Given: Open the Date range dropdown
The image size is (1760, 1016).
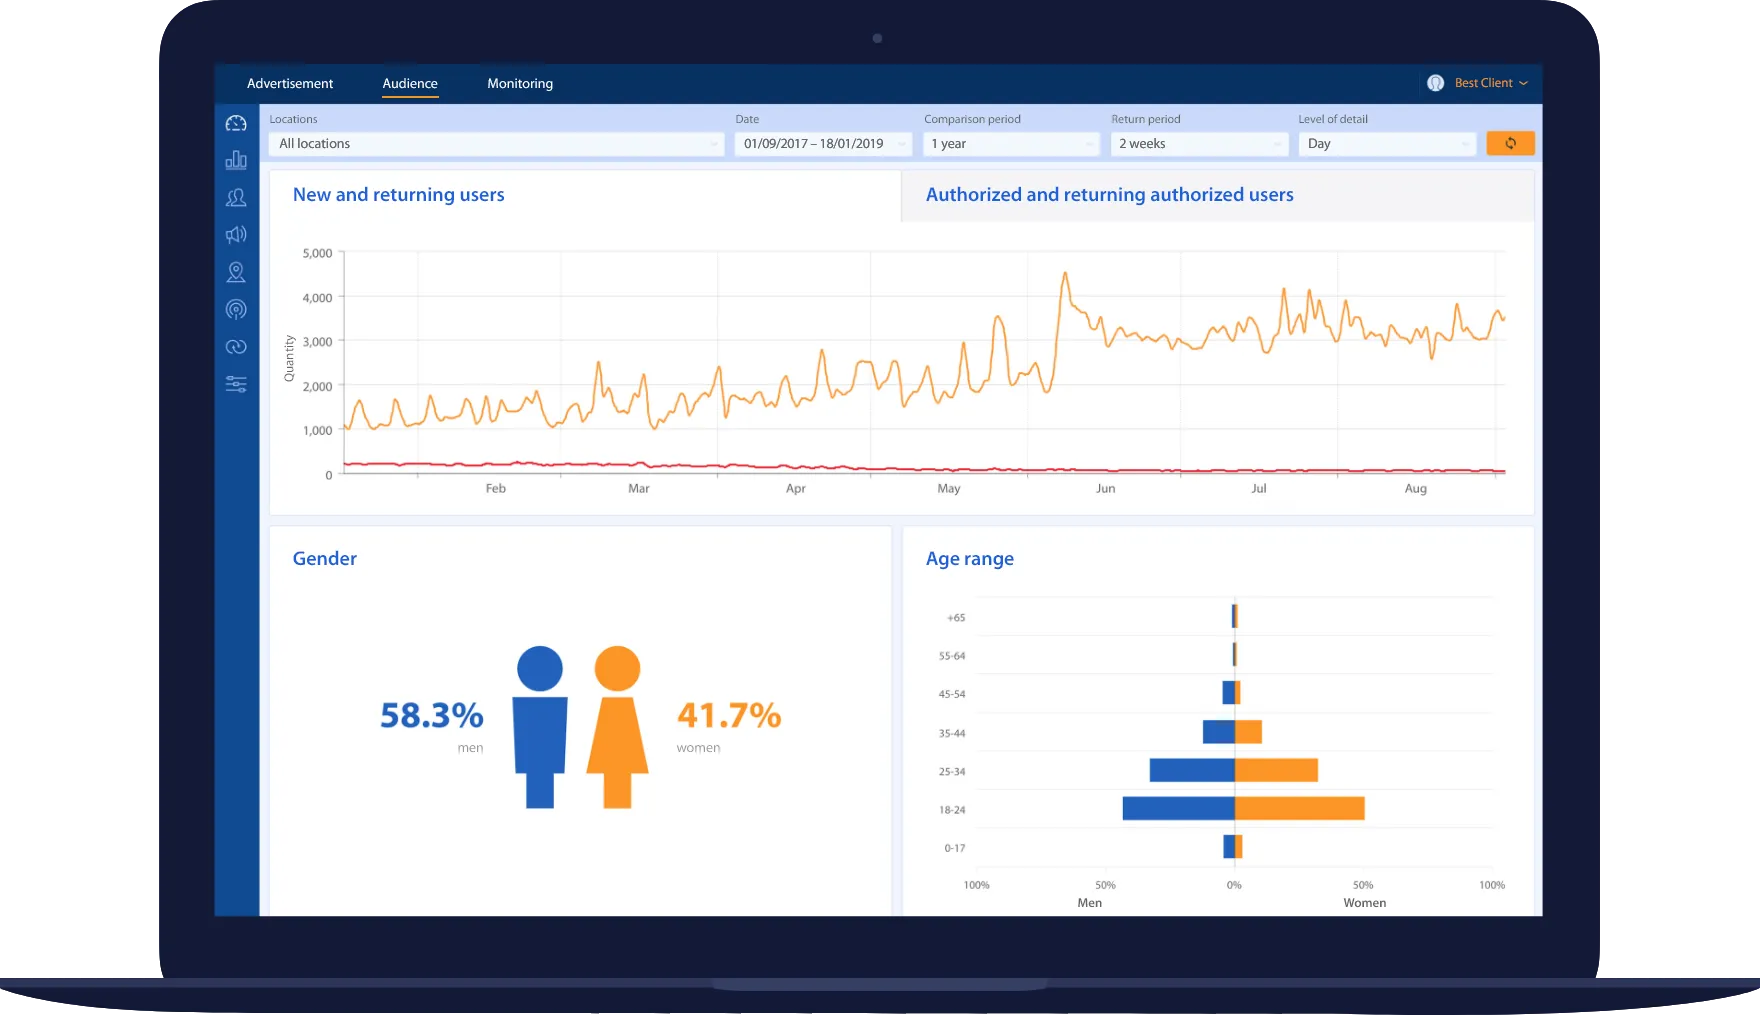Looking at the screenshot, I should [823, 144].
